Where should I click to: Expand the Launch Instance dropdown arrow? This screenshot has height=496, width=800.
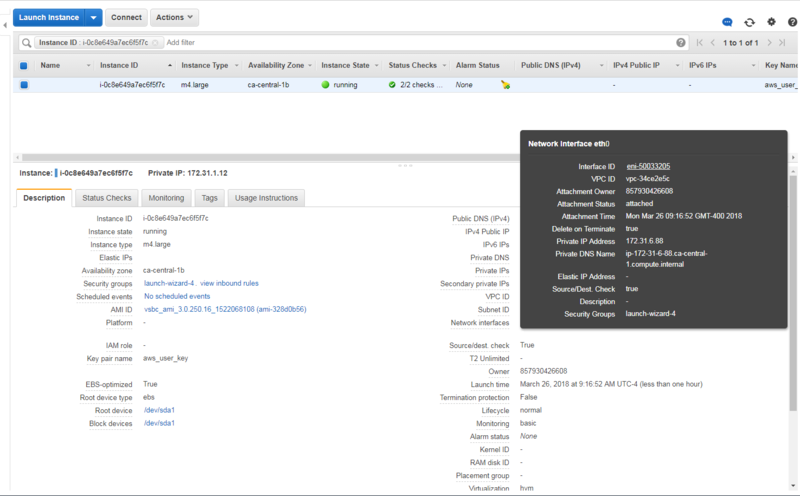[93, 17]
